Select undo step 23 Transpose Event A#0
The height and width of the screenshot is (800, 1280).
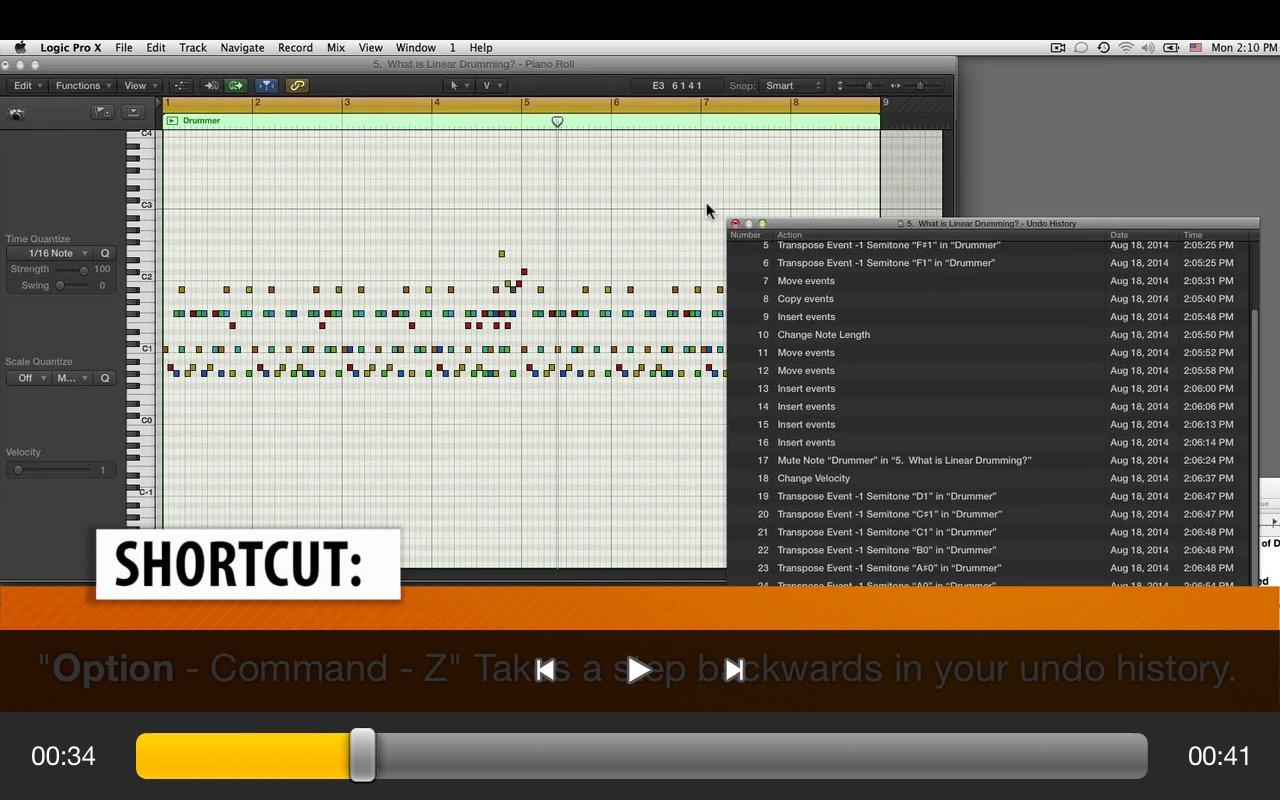989,568
